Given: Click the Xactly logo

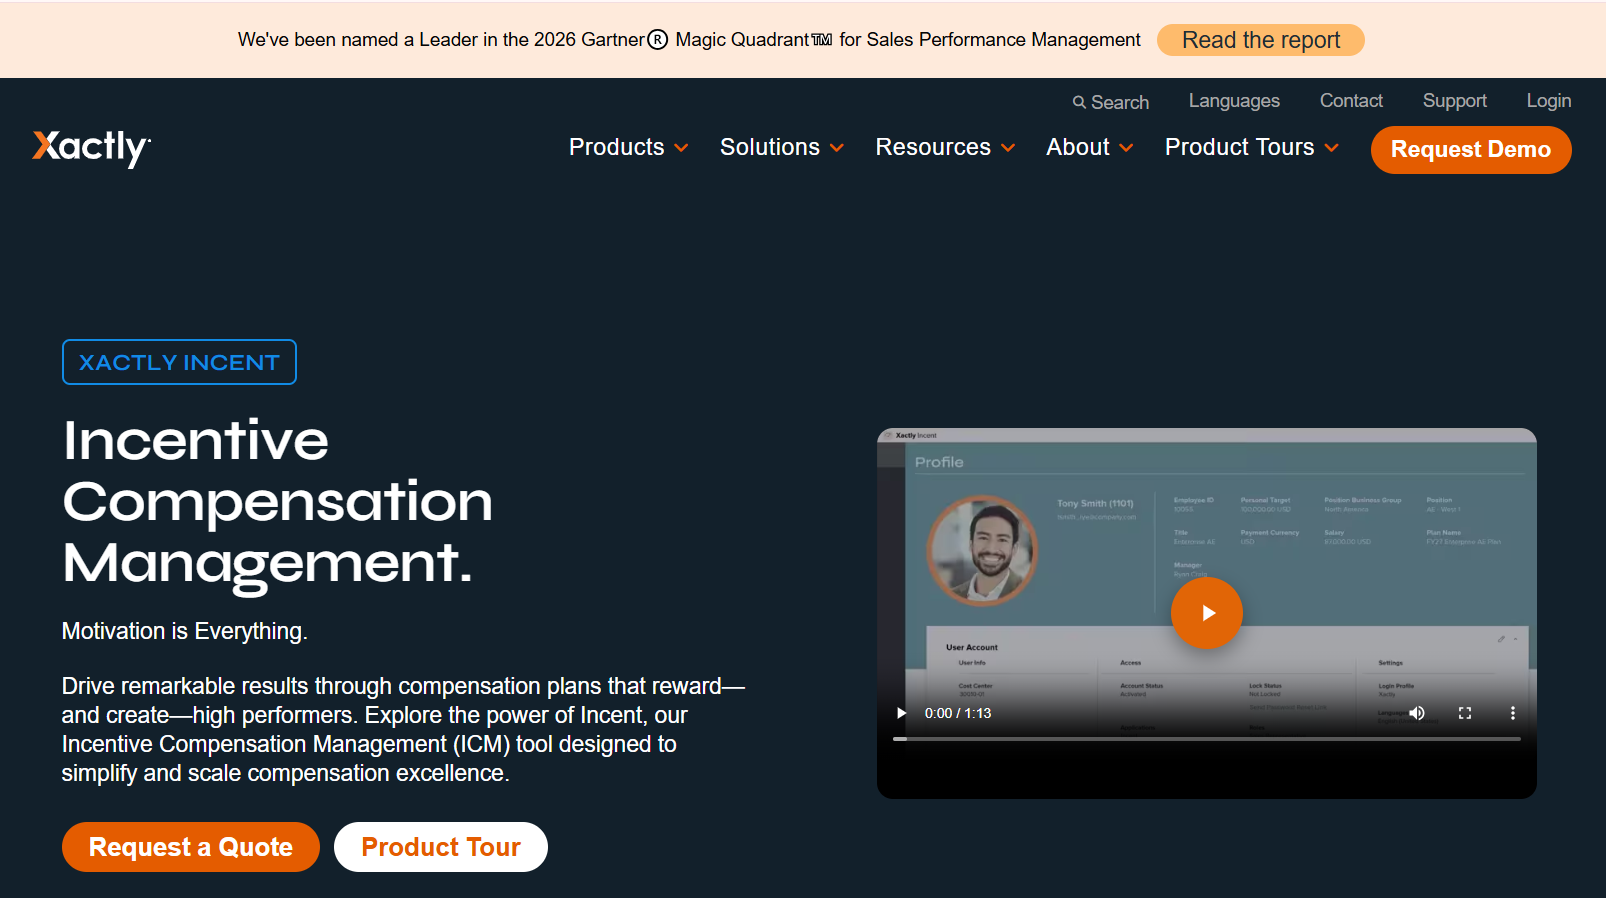Looking at the screenshot, I should coord(92,148).
